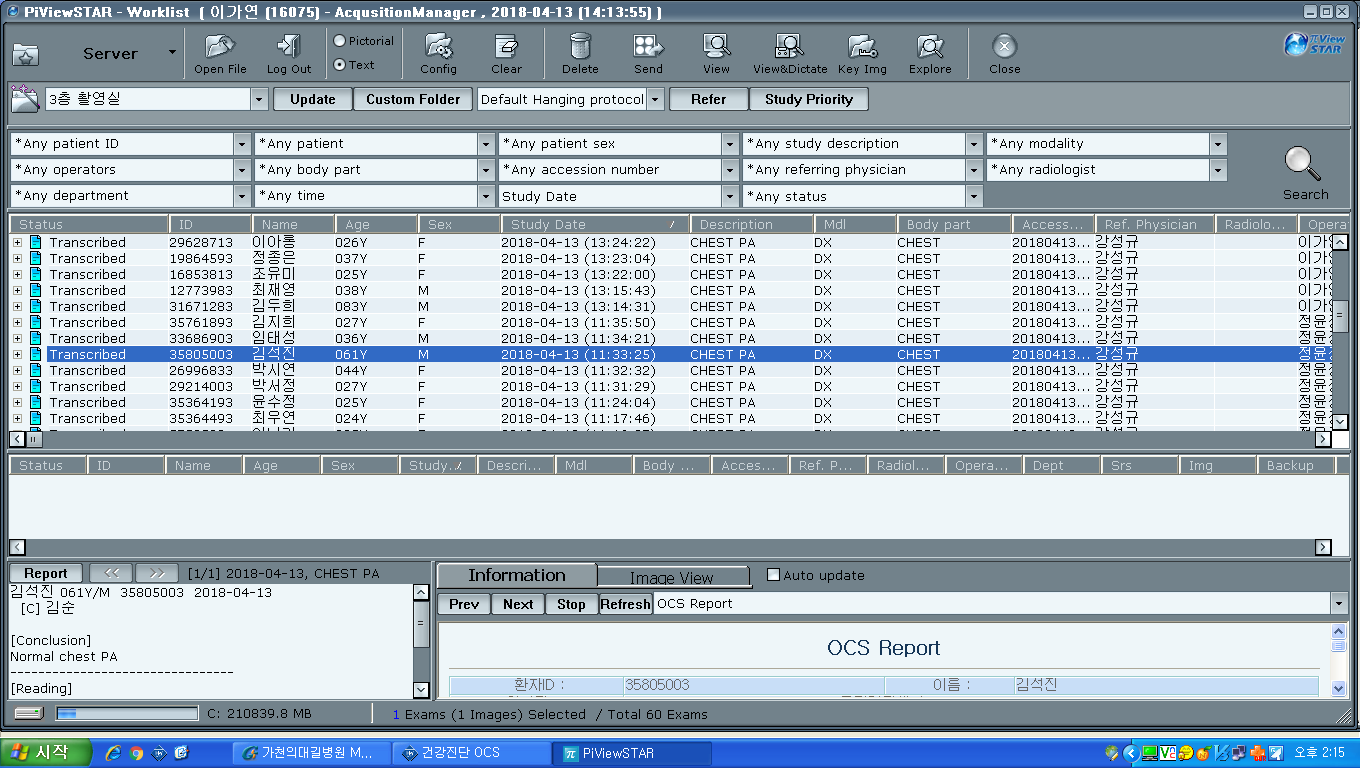The image size is (1360, 768).
Task: Enable the Auto update checkbox
Action: pos(773,575)
